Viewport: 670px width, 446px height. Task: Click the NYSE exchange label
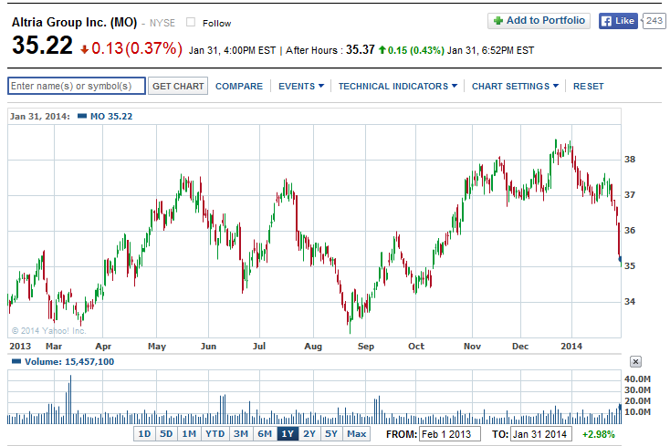pyautogui.click(x=162, y=23)
